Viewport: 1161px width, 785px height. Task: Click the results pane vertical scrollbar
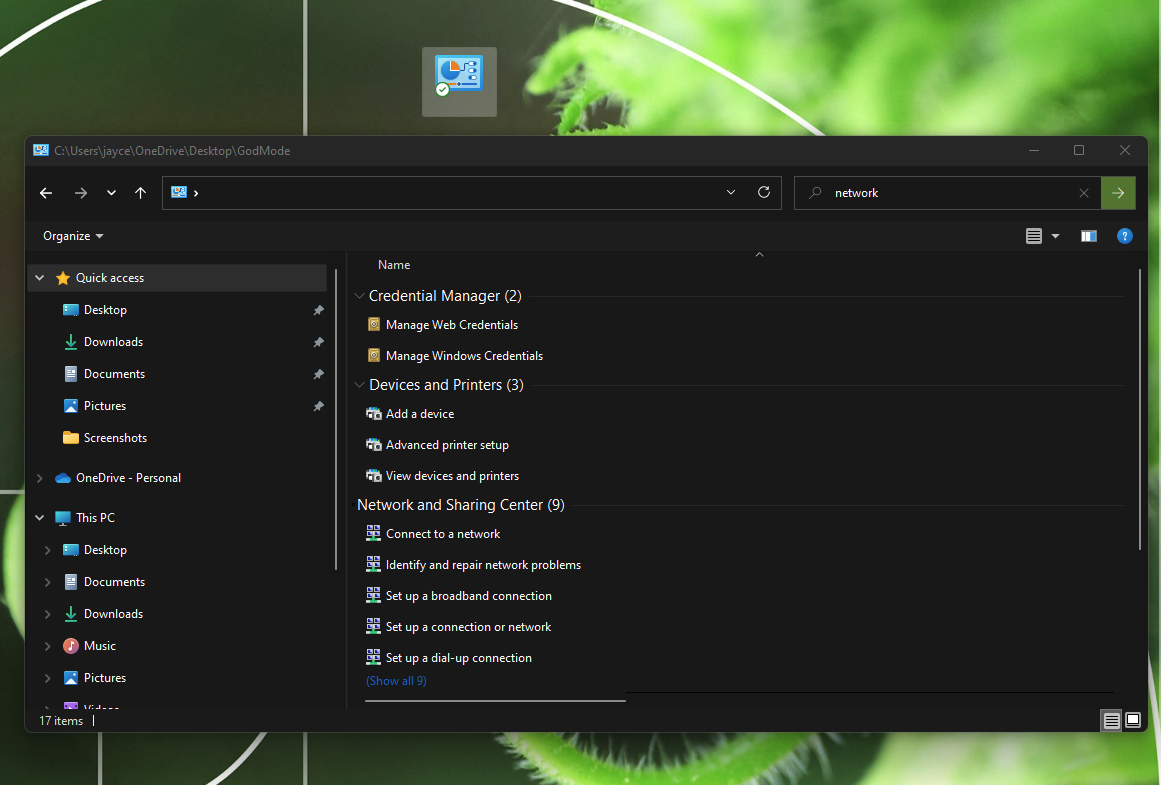(1141, 409)
